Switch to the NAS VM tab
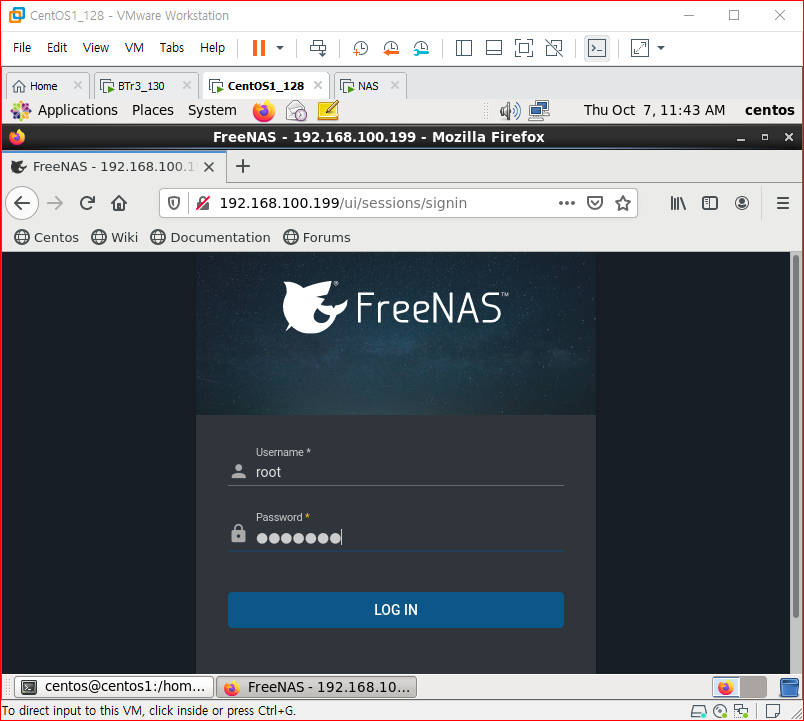The width and height of the screenshot is (804, 721). pos(368,86)
